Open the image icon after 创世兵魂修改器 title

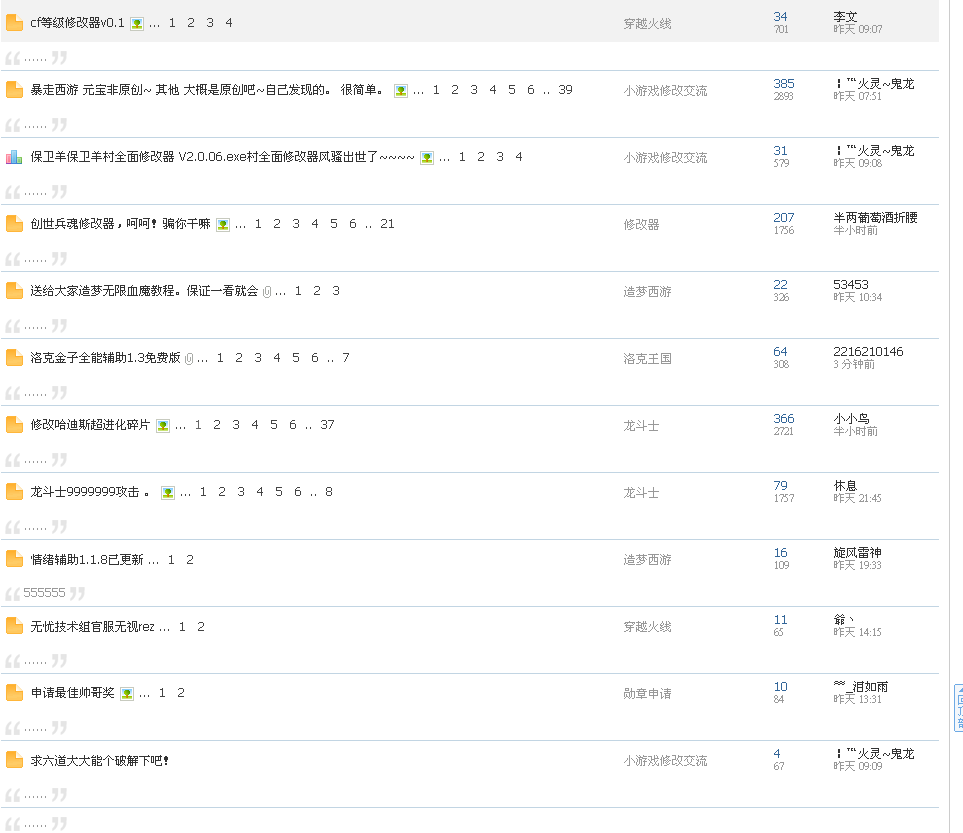223,225
